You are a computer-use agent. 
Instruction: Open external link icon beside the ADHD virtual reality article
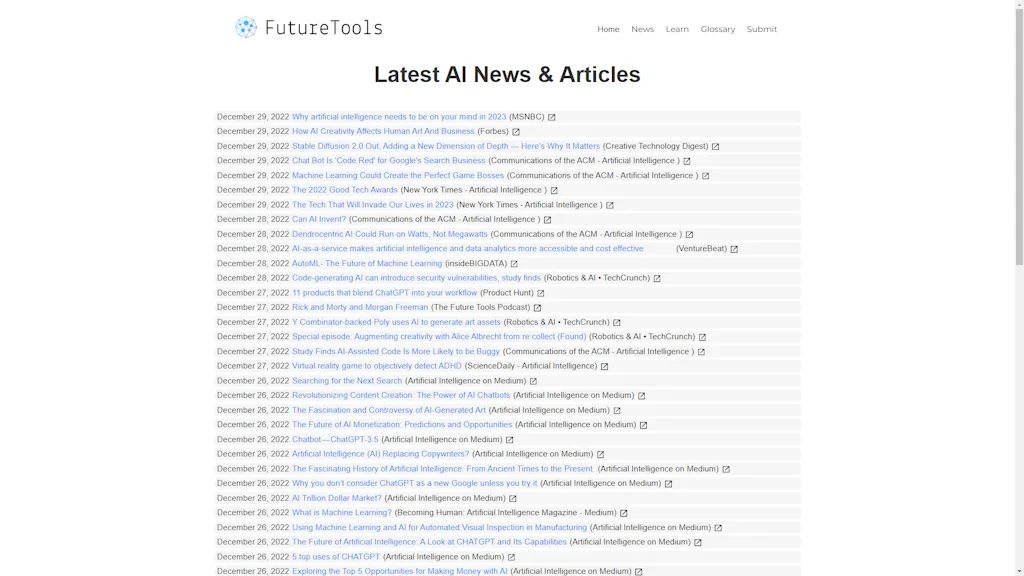tap(605, 366)
